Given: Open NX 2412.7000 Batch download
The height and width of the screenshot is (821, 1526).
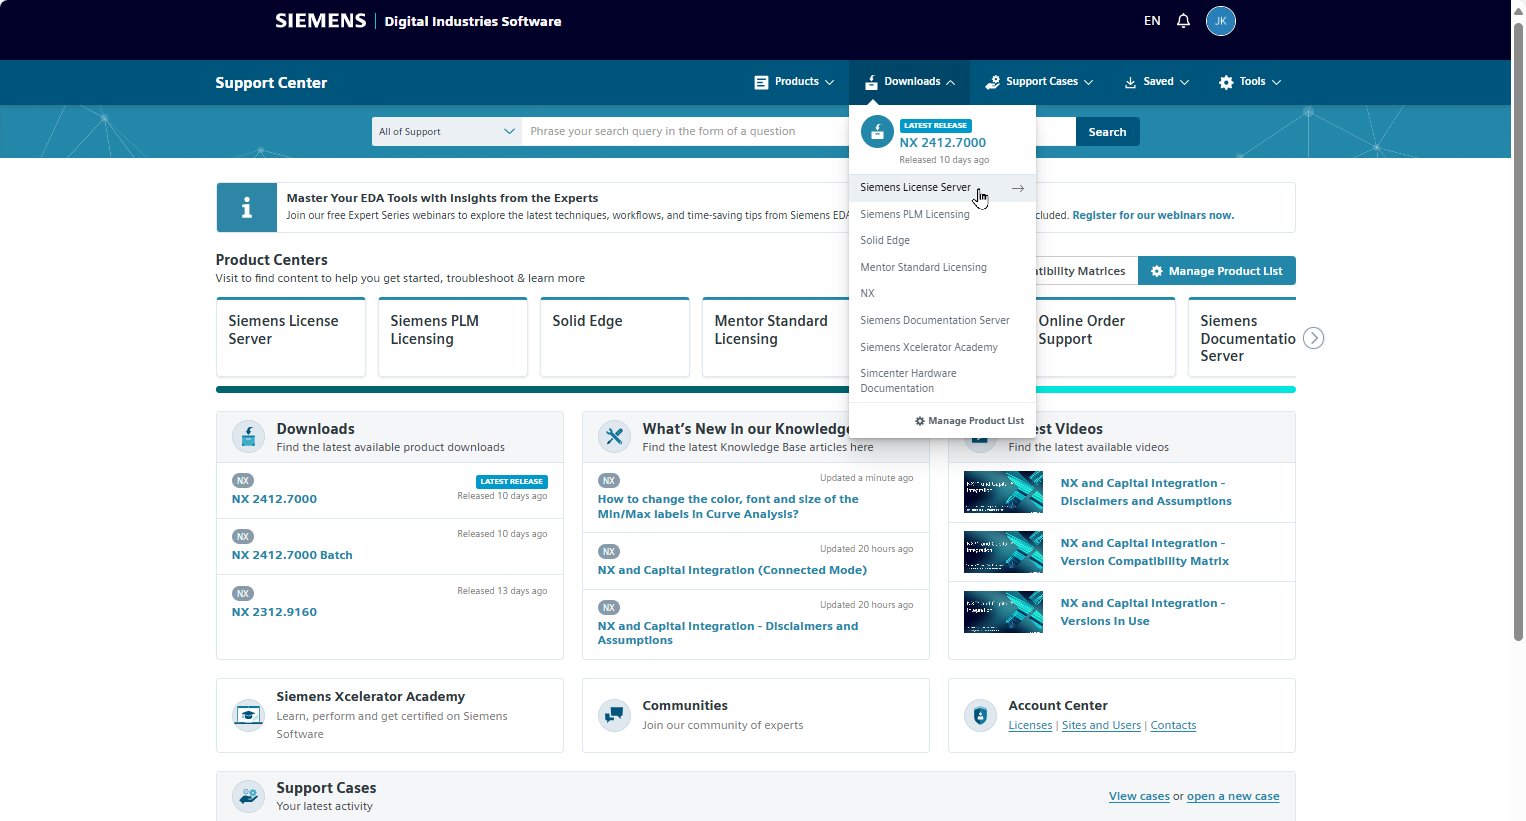Looking at the screenshot, I should click(x=292, y=555).
